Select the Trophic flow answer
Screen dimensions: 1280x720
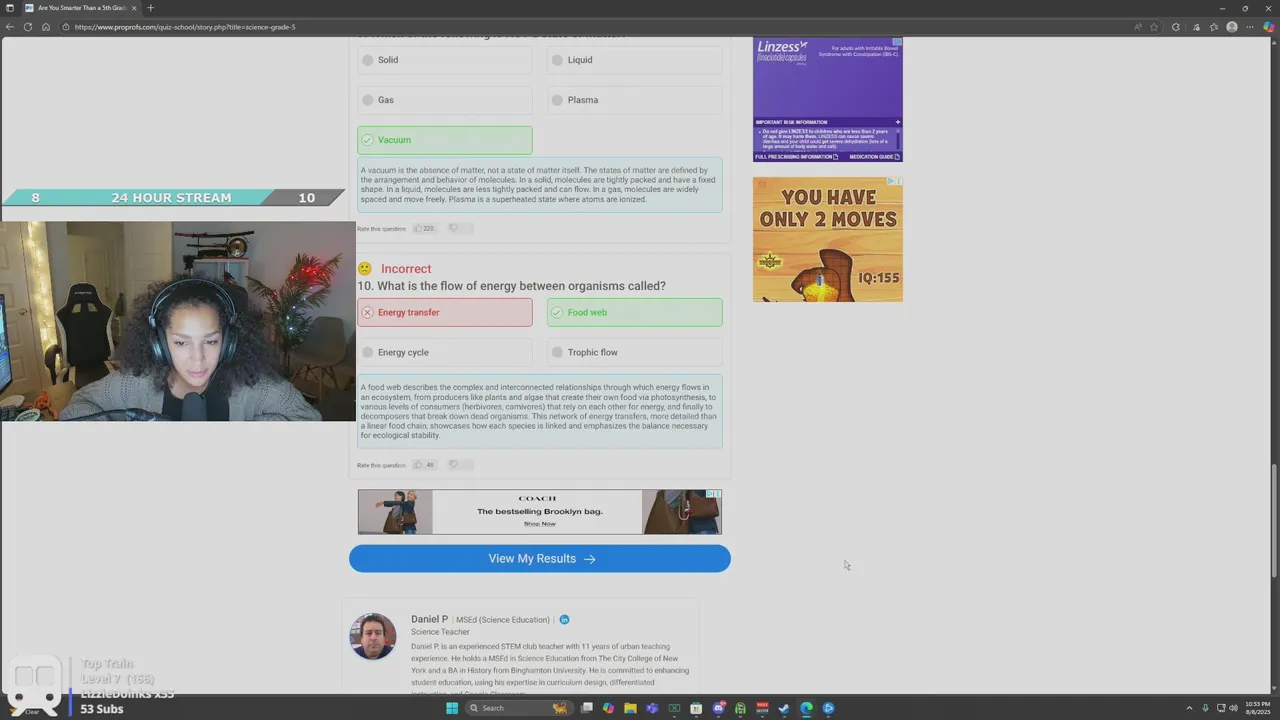(x=634, y=352)
